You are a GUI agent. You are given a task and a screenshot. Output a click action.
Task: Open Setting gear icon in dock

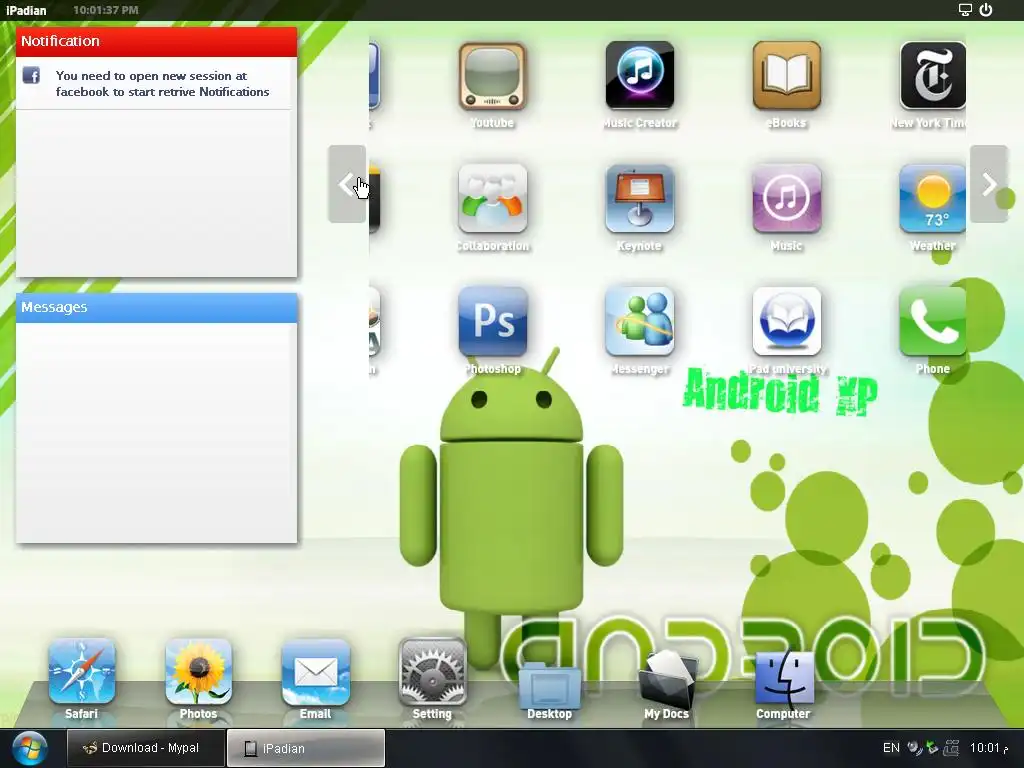[x=432, y=673]
